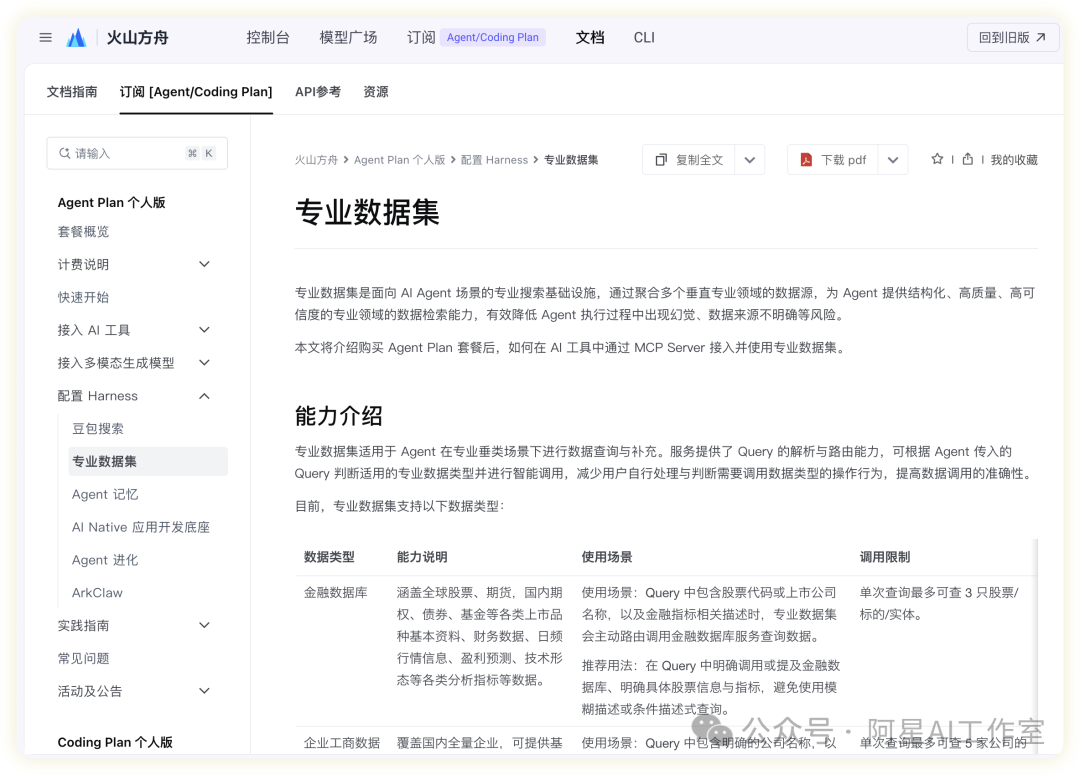Viewport: 1080px width, 775px height.
Task: Click 火山方舟 breadcrumb link
Action: pos(316,160)
